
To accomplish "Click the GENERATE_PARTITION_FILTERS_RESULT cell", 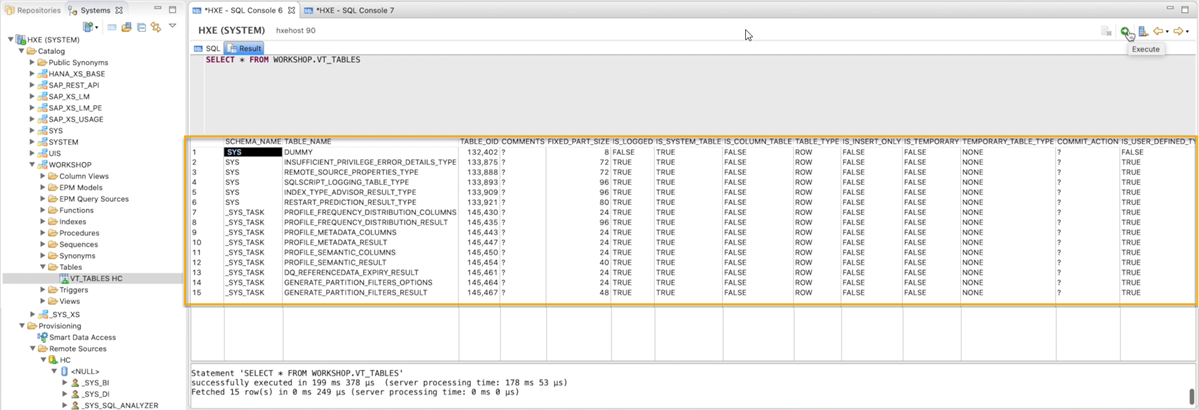I will coord(370,292).
